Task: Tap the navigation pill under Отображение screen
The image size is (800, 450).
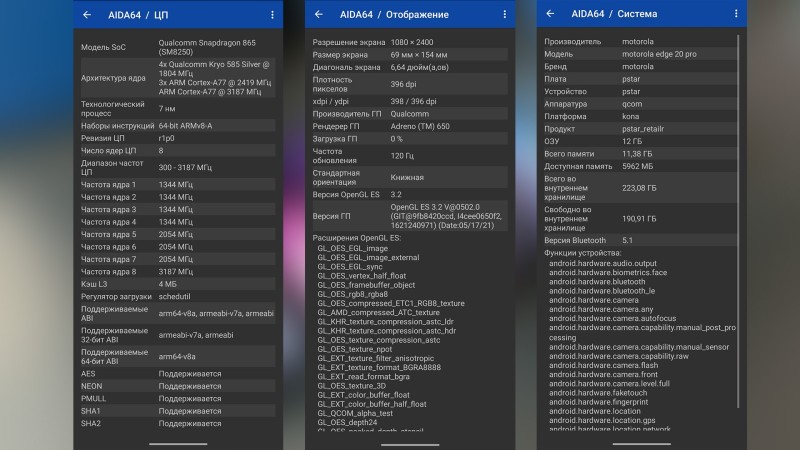Action: [x=410, y=444]
